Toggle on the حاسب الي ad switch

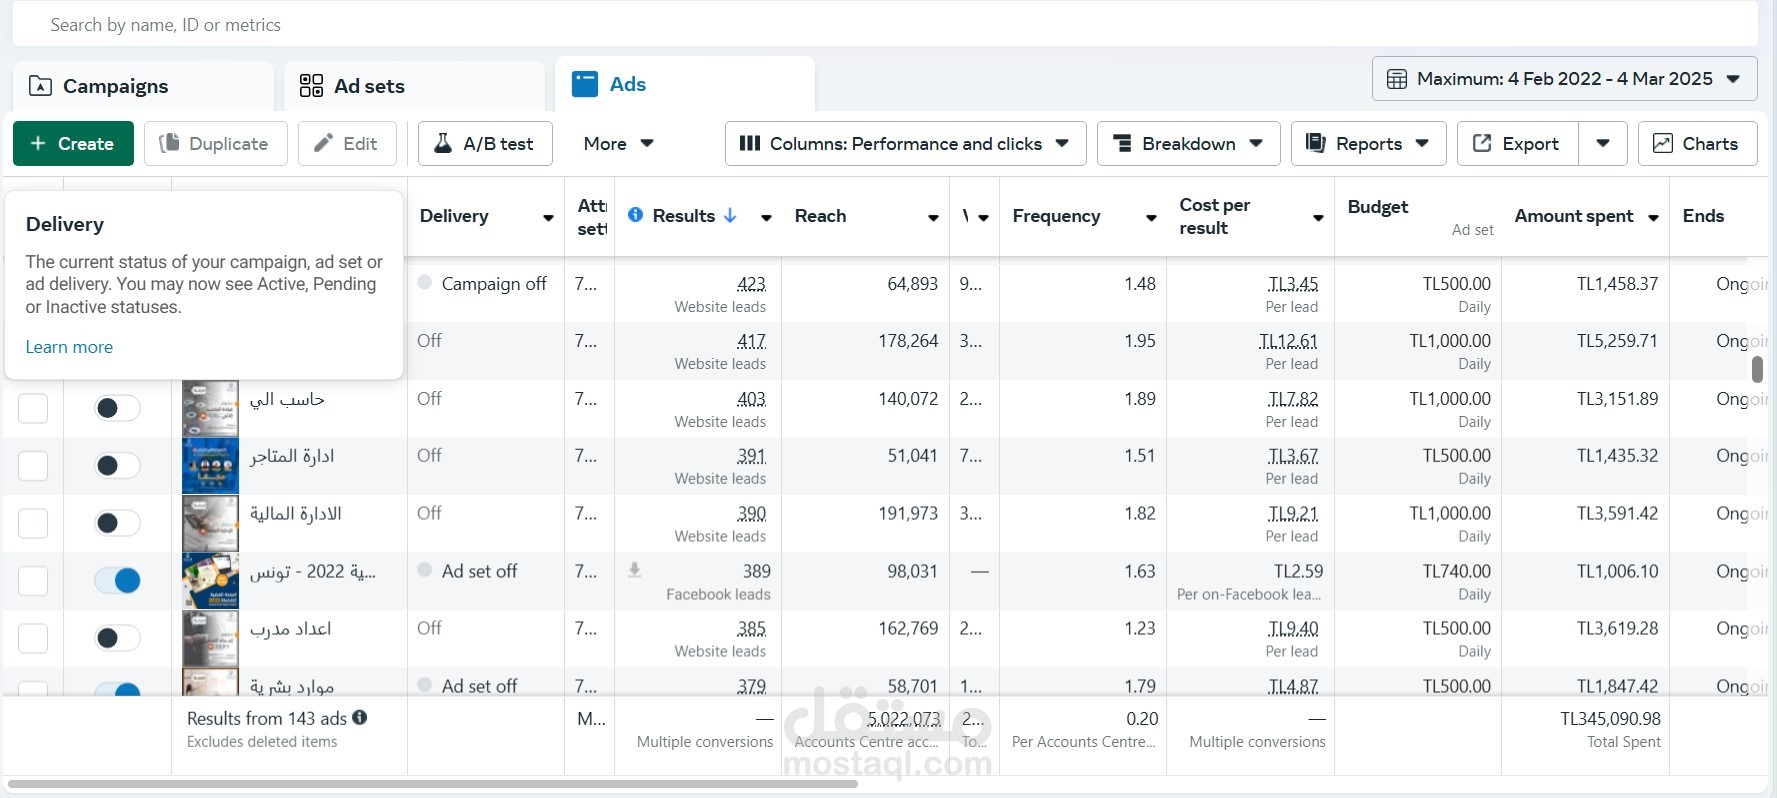tap(117, 408)
